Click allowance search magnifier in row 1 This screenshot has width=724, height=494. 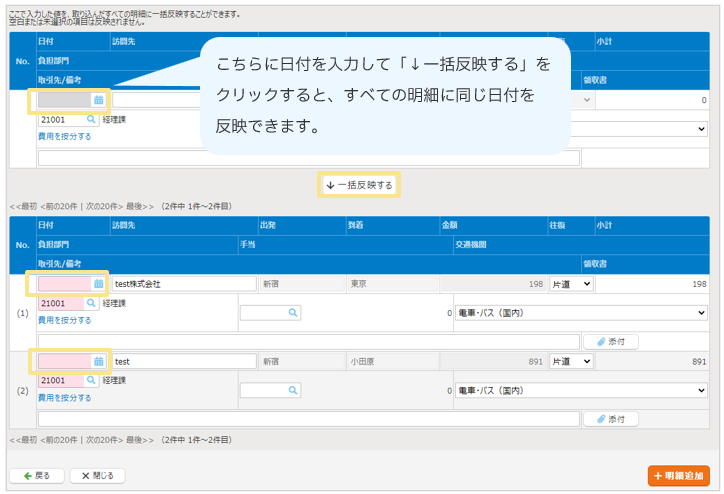pos(293,313)
